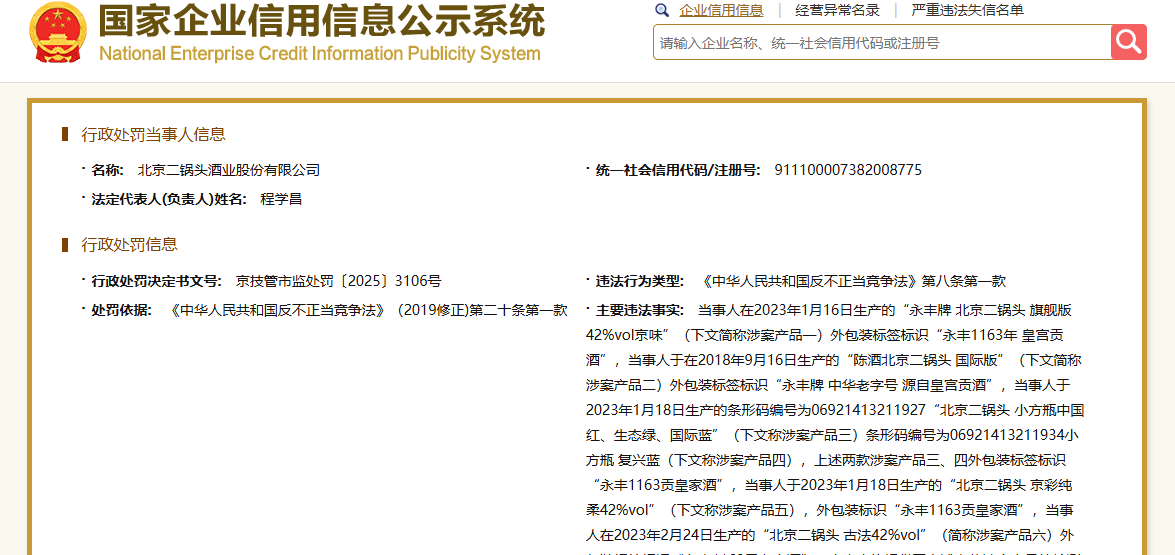The image size is (1175, 555).
Task: Open the 经营异常名录 tab
Action: point(837,11)
